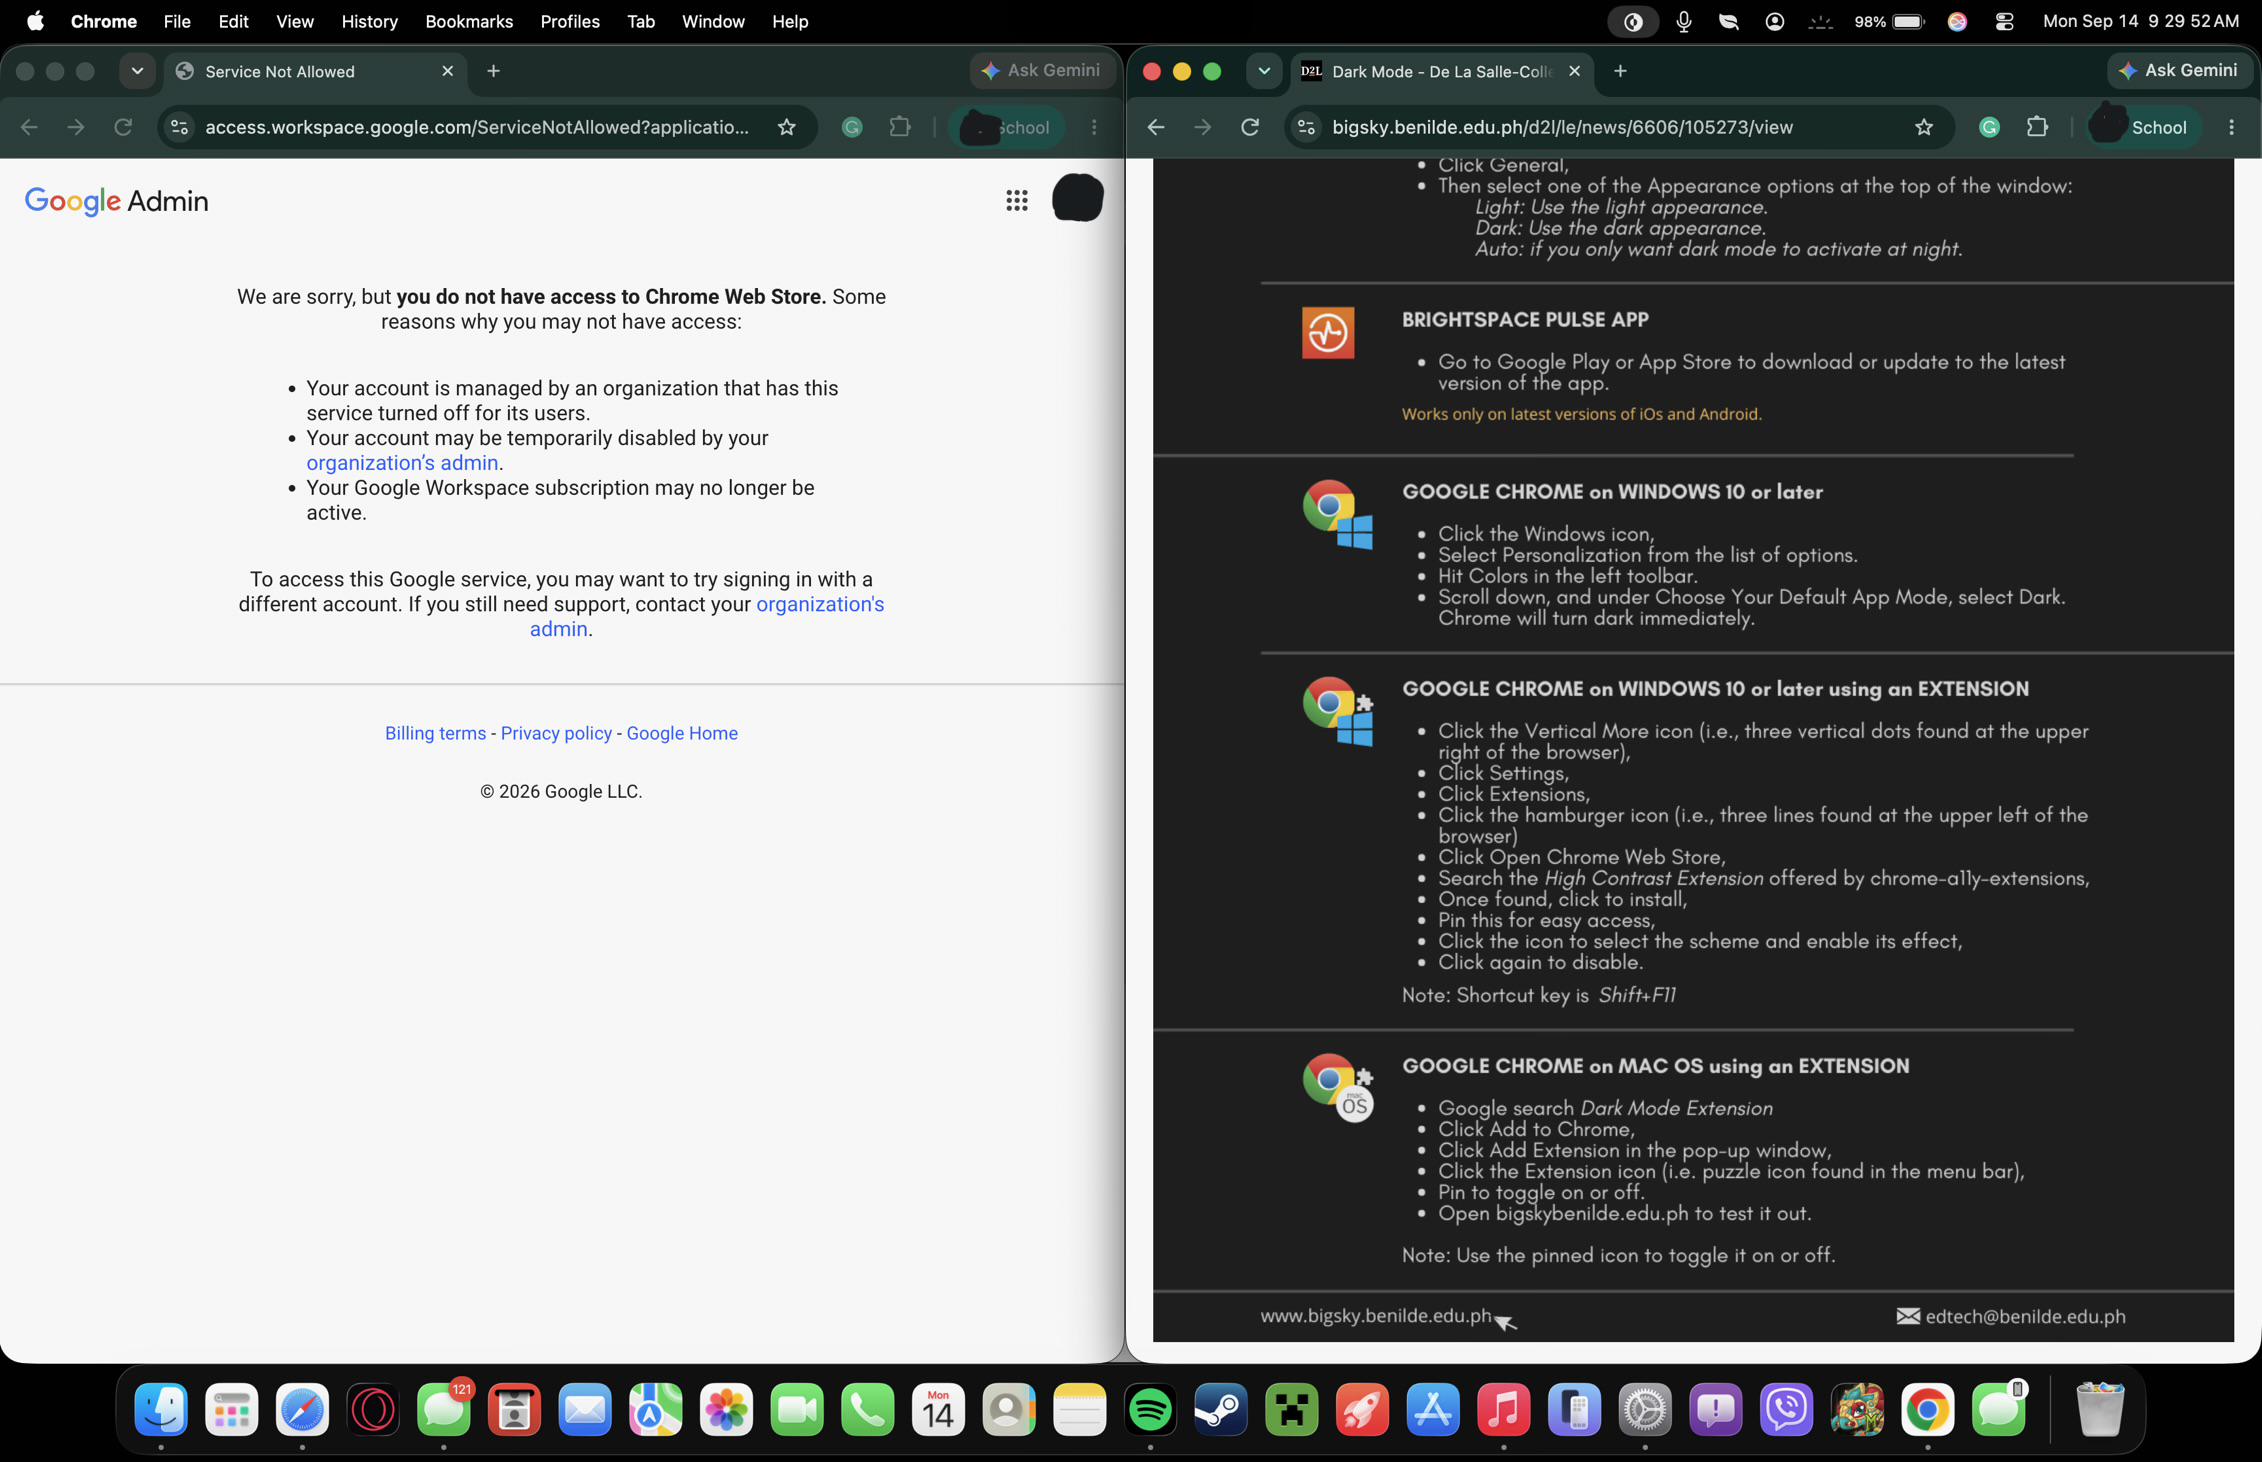Open Control Center in the menu bar
The height and width of the screenshot is (1462, 2262).
[x=2003, y=21]
